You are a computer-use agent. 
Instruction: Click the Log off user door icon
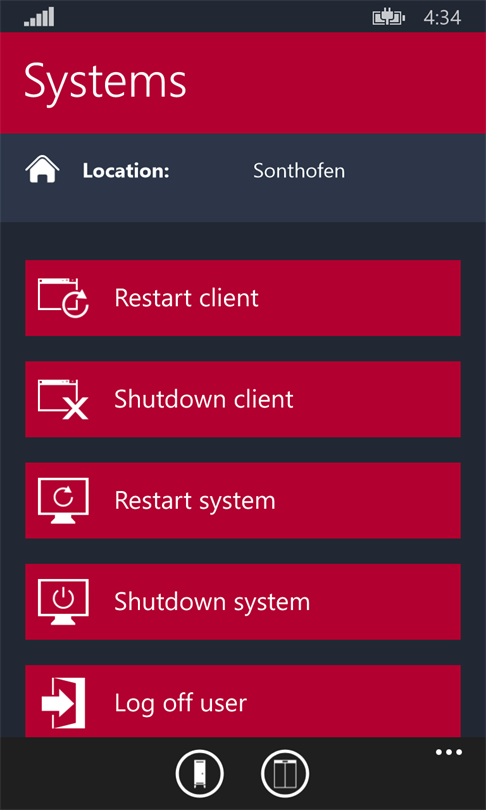tap(63, 703)
